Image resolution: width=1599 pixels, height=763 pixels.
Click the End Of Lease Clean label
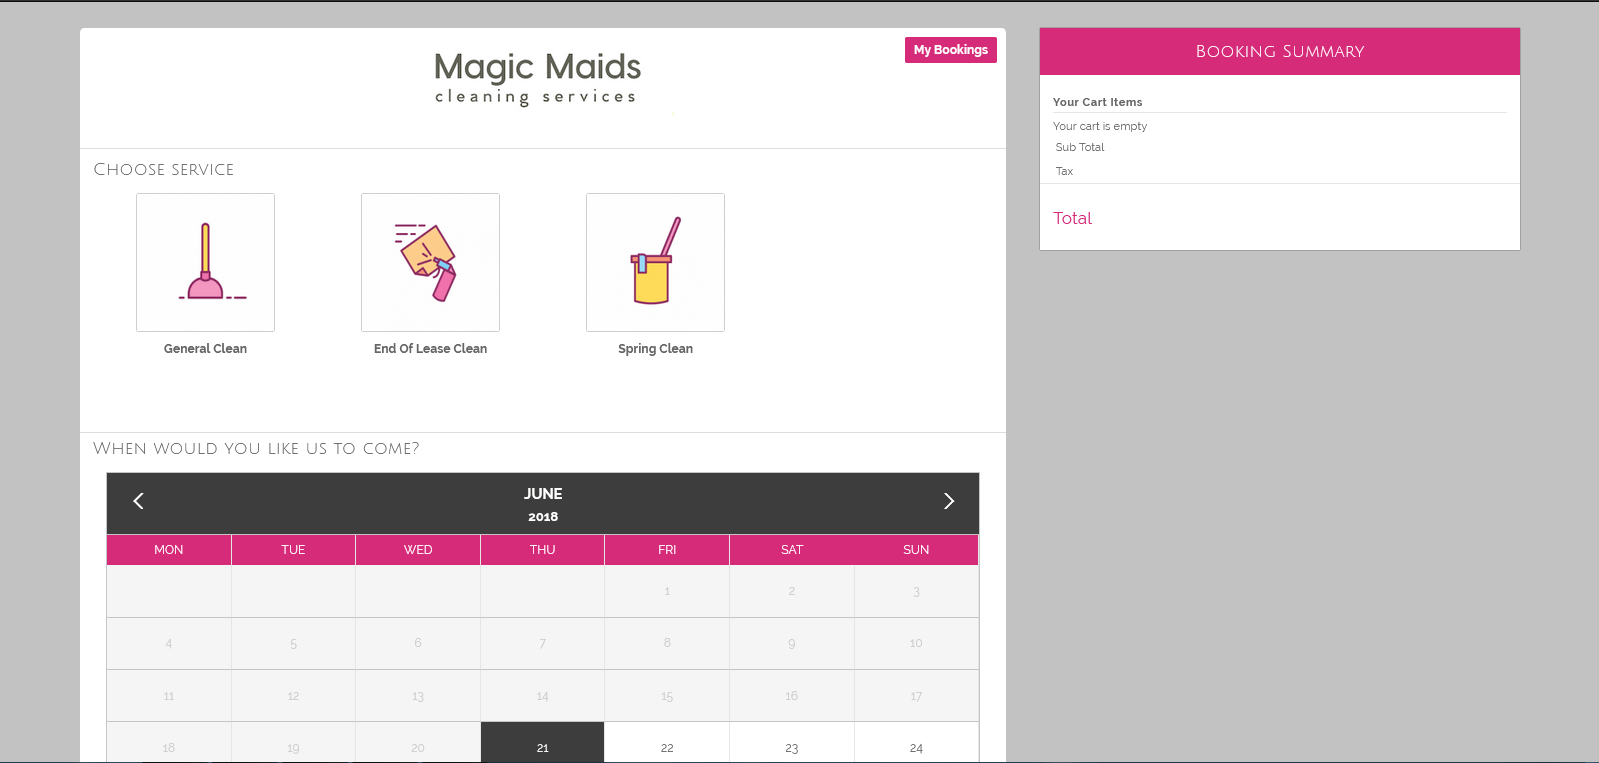coord(430,349)
